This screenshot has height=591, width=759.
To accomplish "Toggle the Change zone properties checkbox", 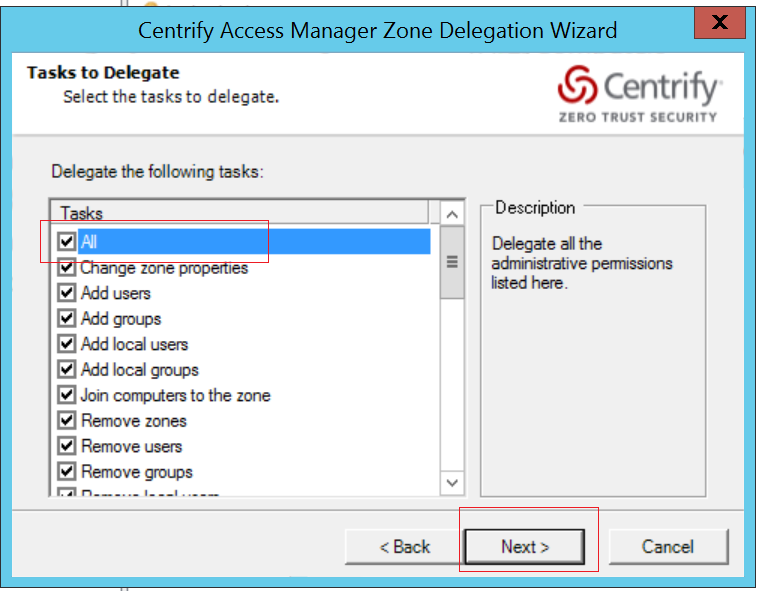I will click(x=67, y=268).
